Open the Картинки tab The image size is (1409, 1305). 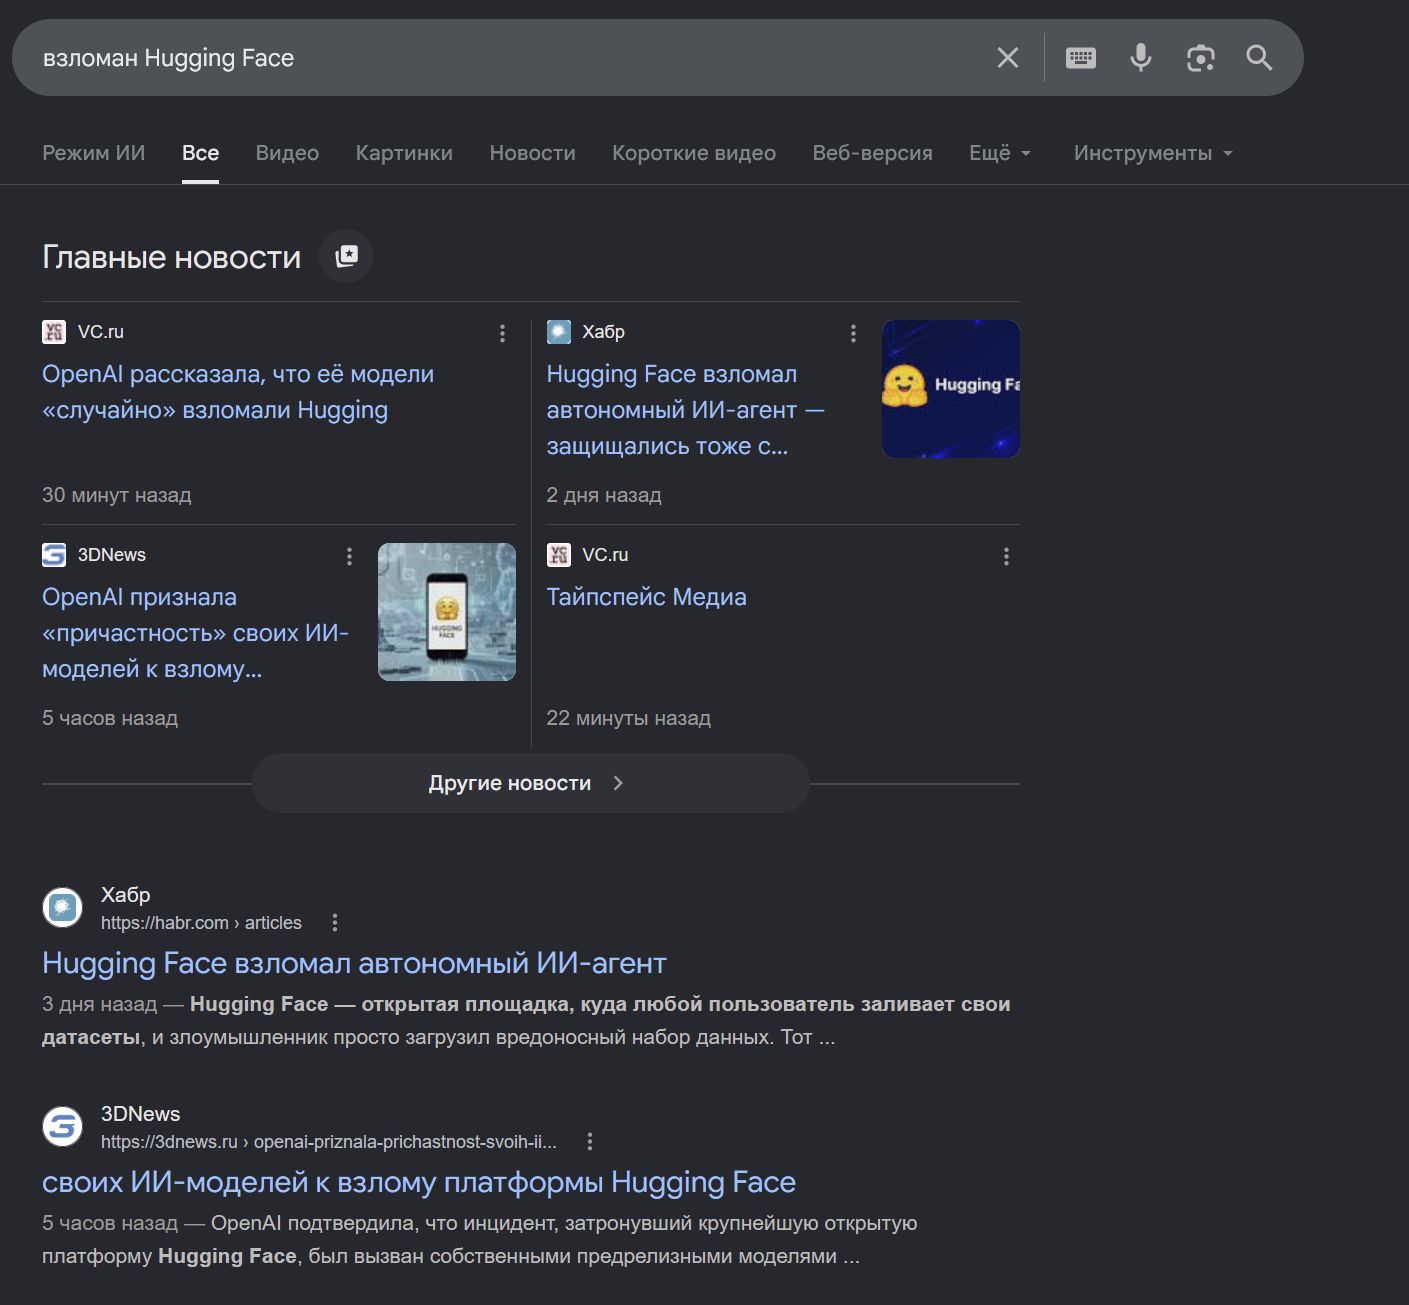(404, 153)
